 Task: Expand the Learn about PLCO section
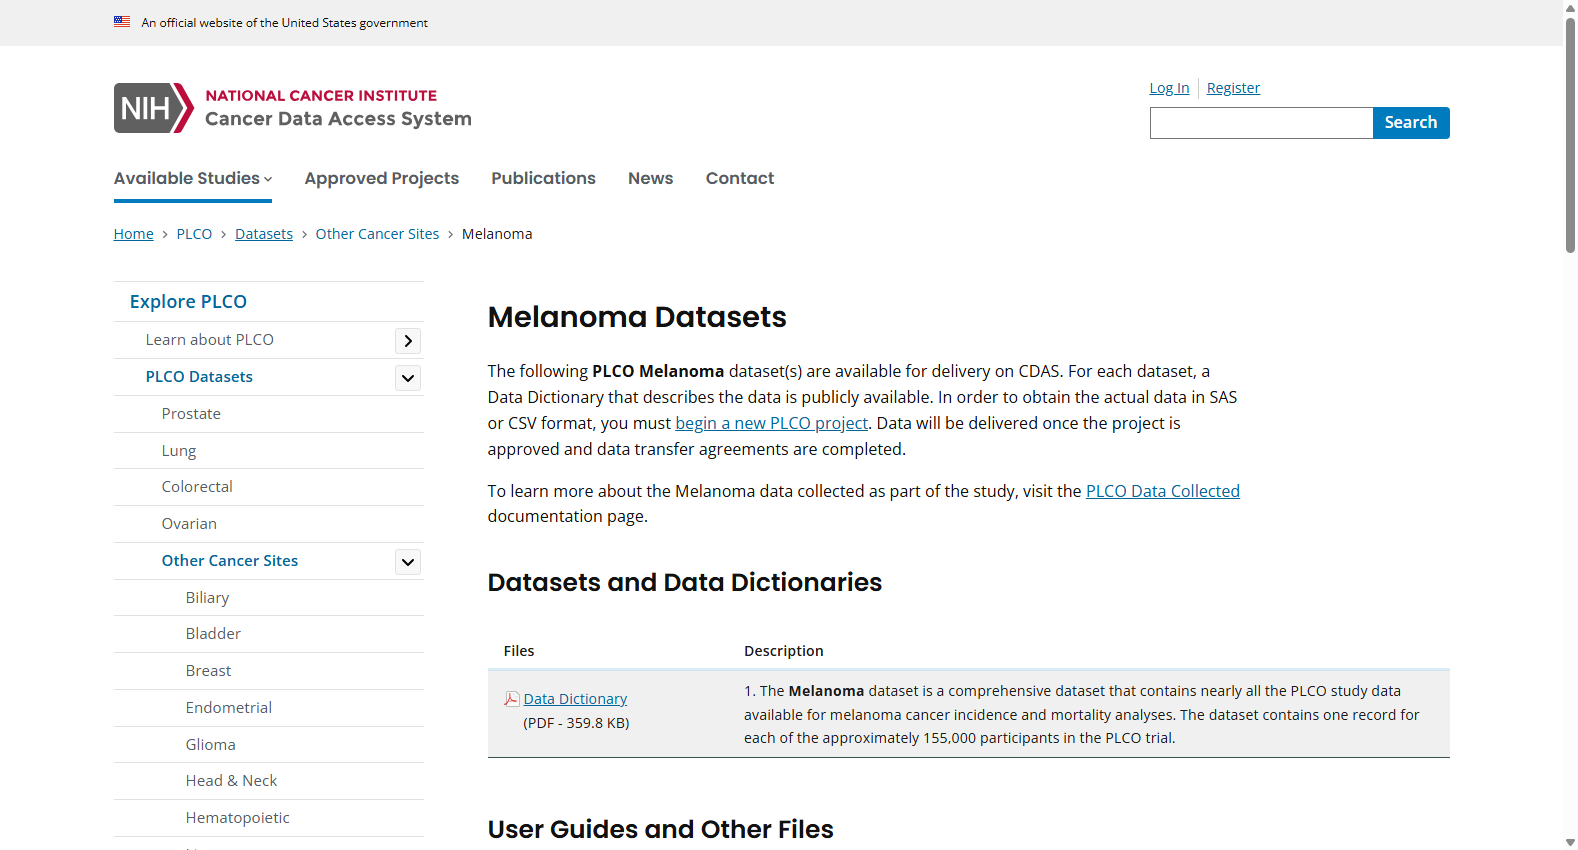click(x=408, y=341)
